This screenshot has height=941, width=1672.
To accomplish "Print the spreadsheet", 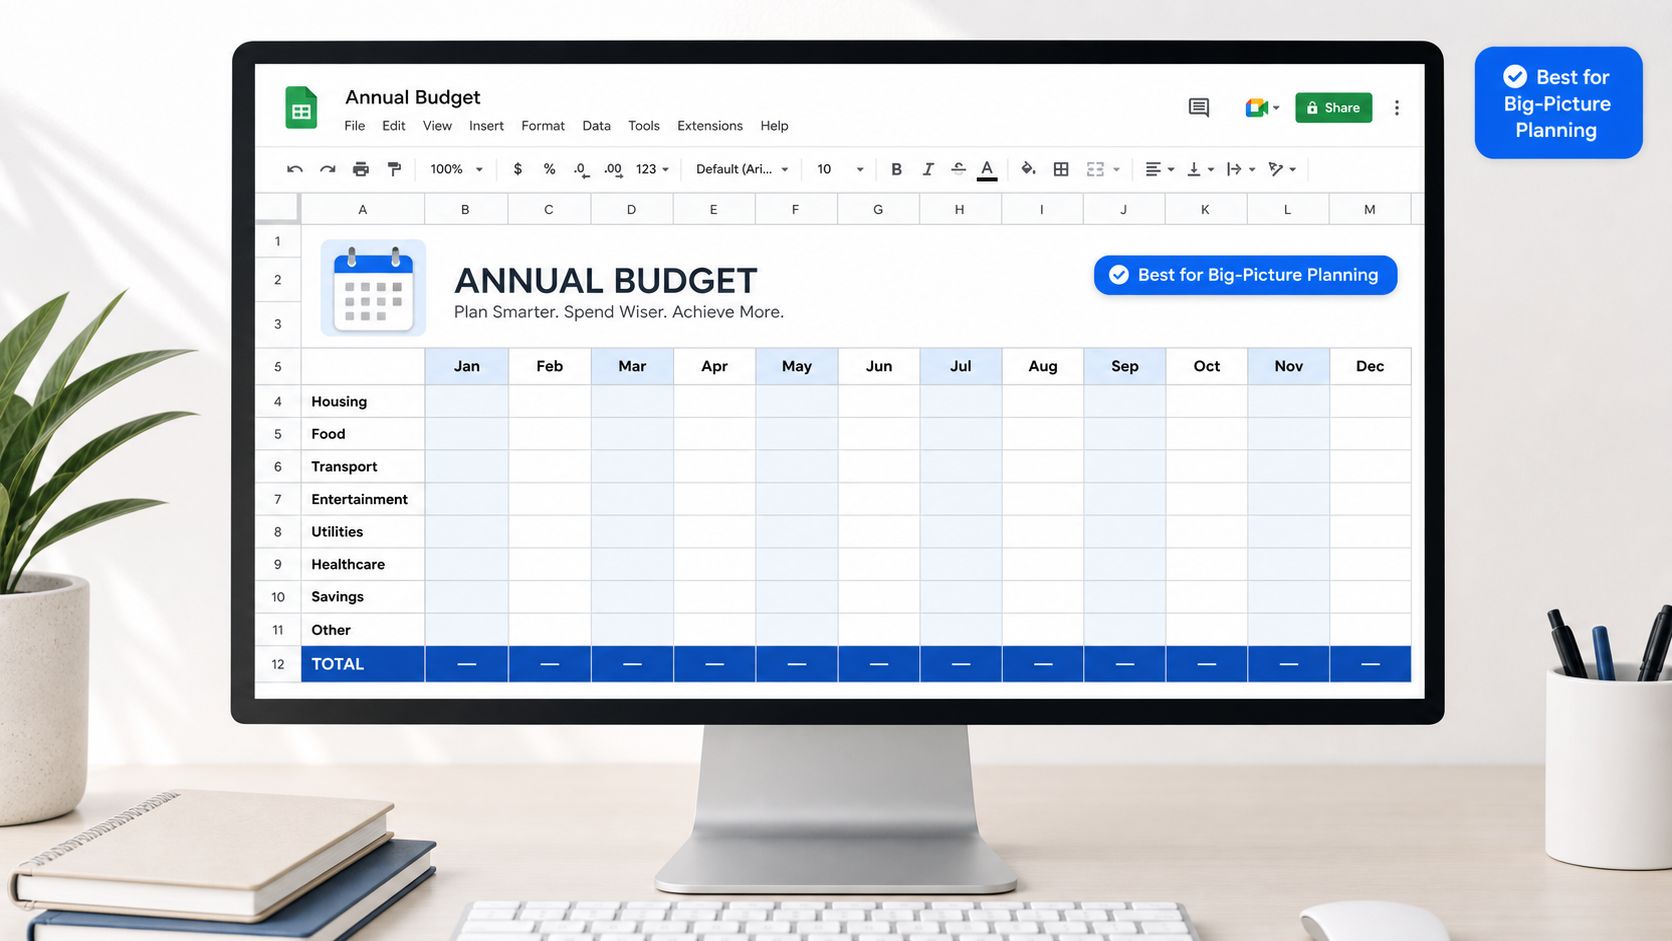I will (x=361, y=170).
